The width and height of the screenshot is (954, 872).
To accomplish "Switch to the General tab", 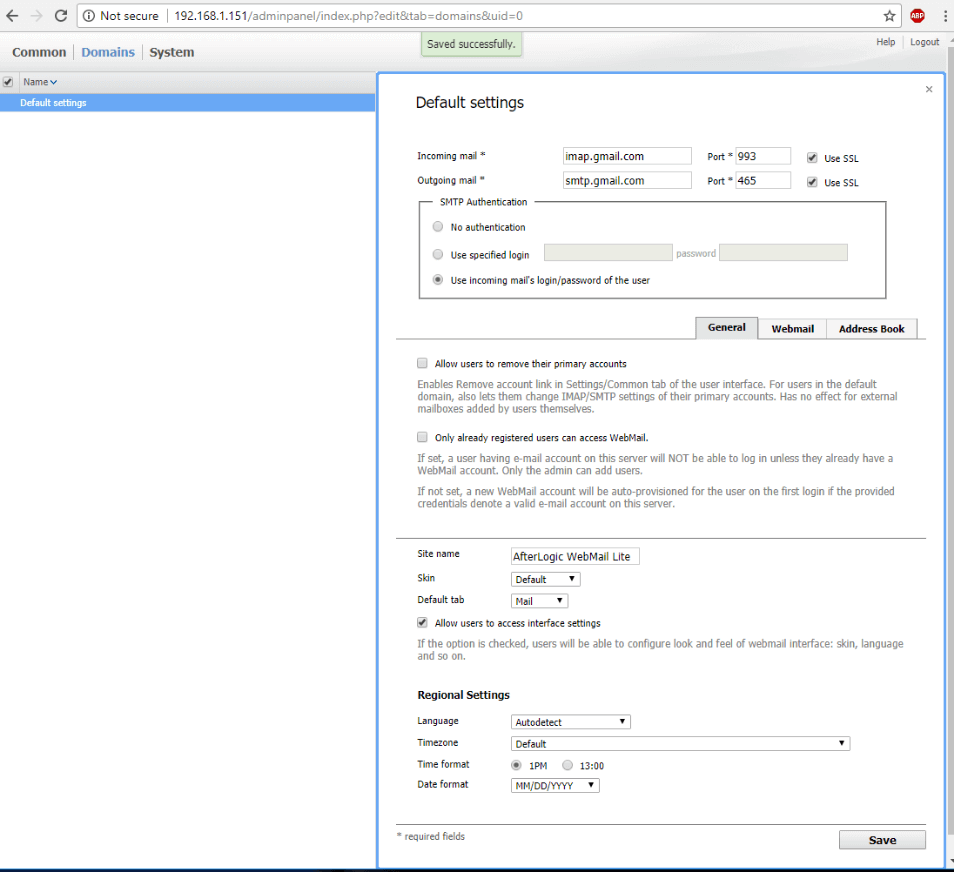I will [726, 328].
